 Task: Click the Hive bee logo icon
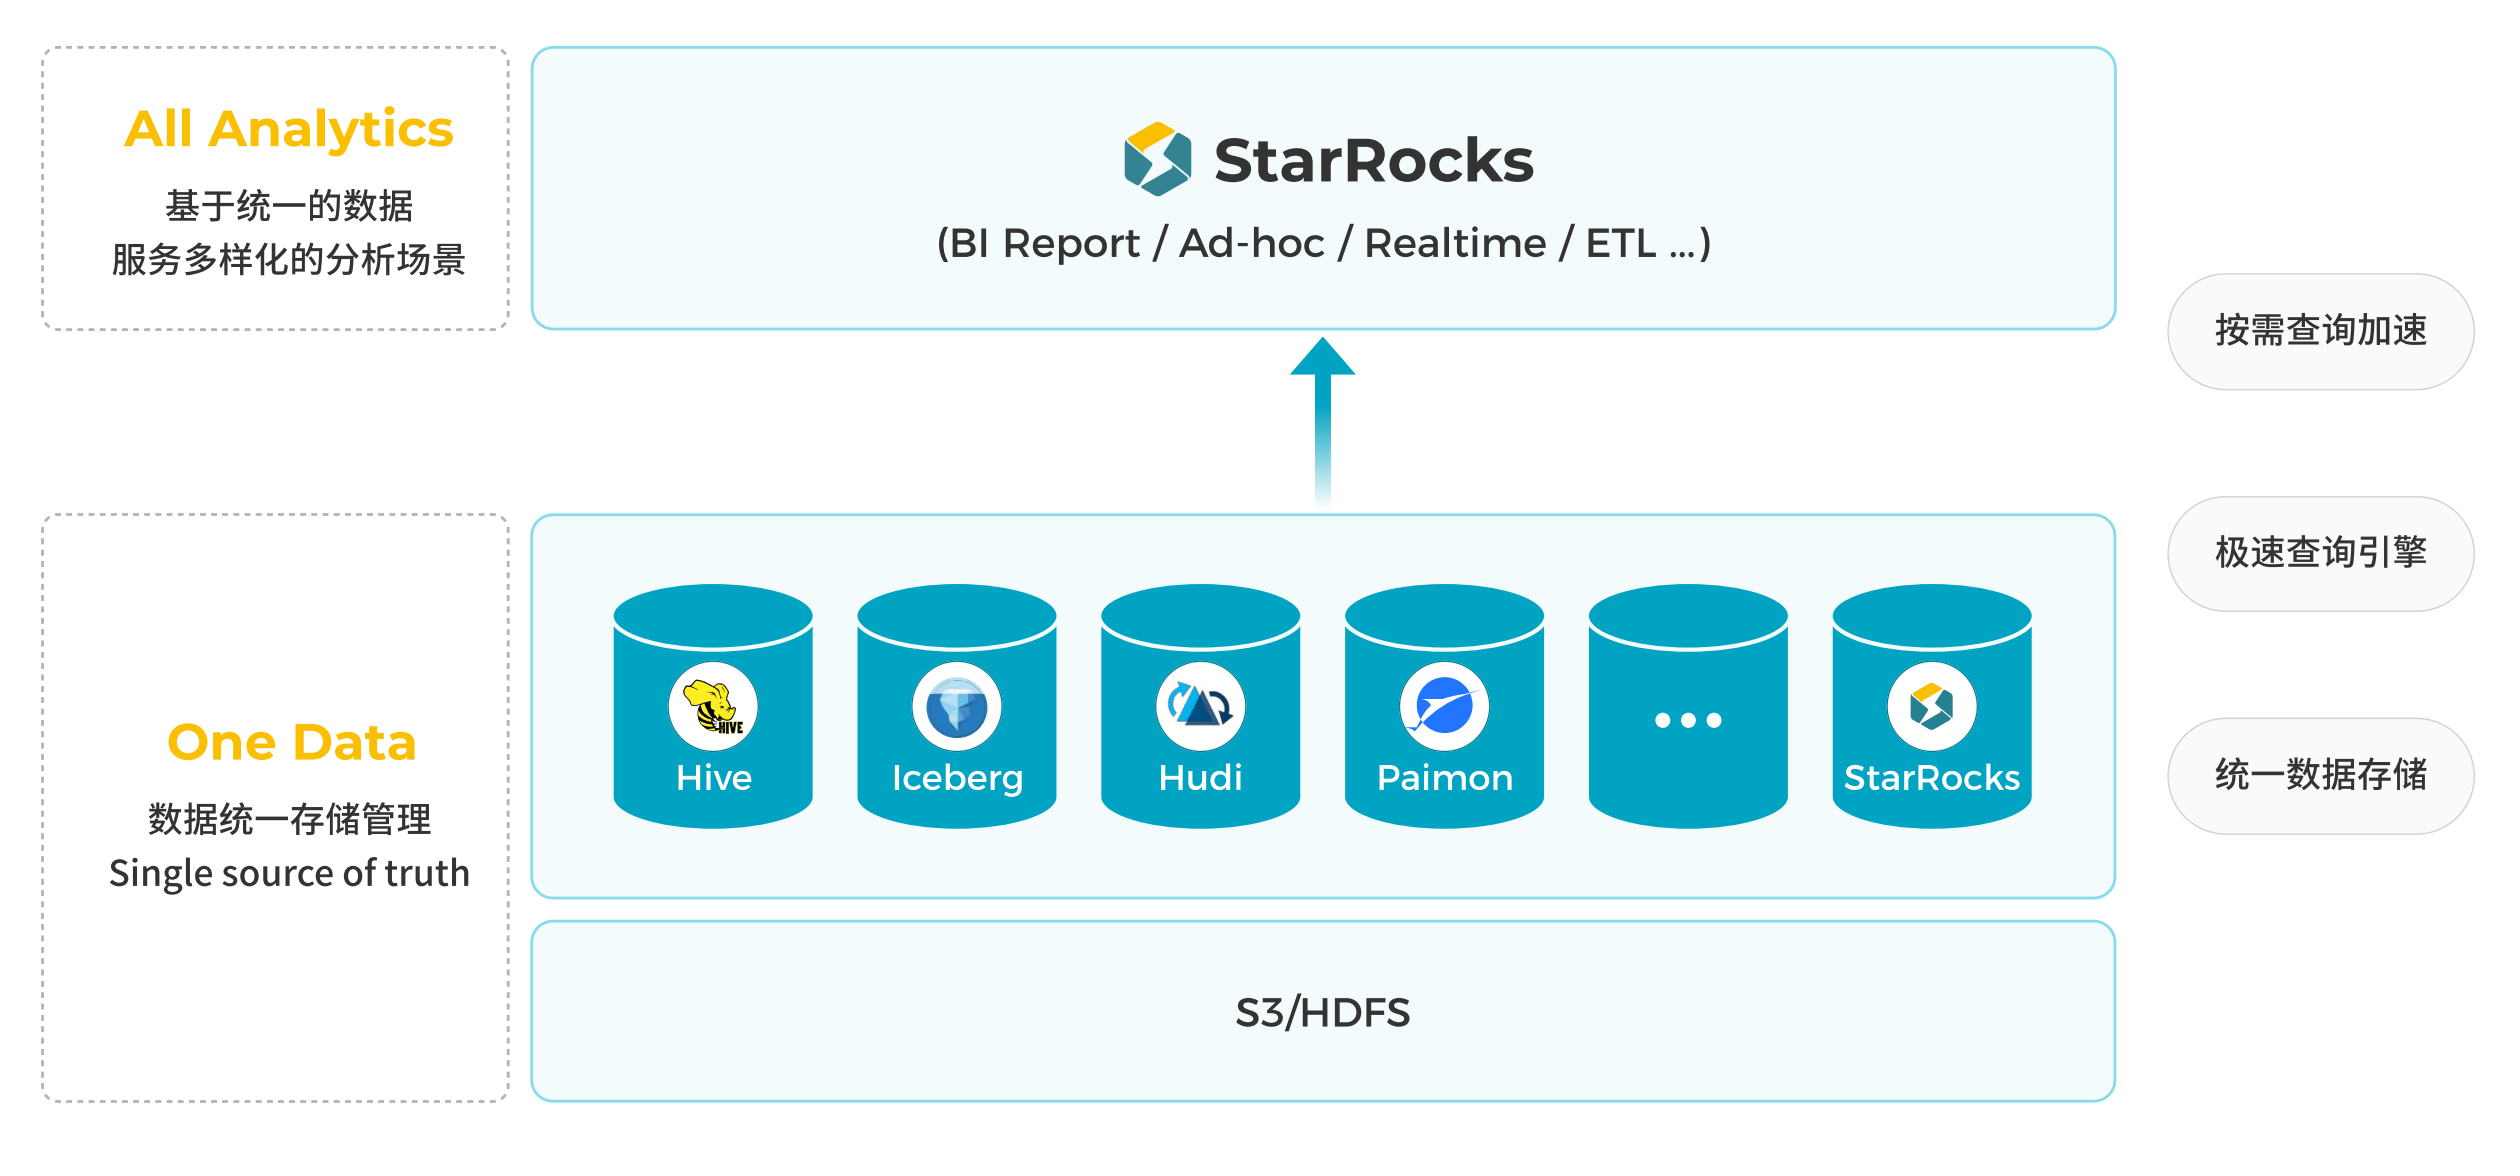tap(713, 707)
